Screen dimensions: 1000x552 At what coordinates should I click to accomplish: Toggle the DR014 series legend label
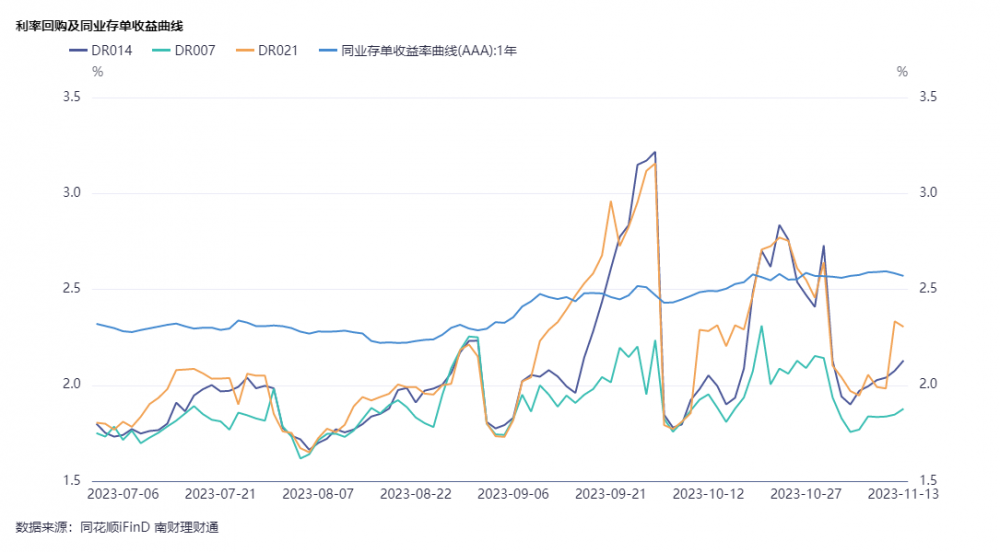112,49
